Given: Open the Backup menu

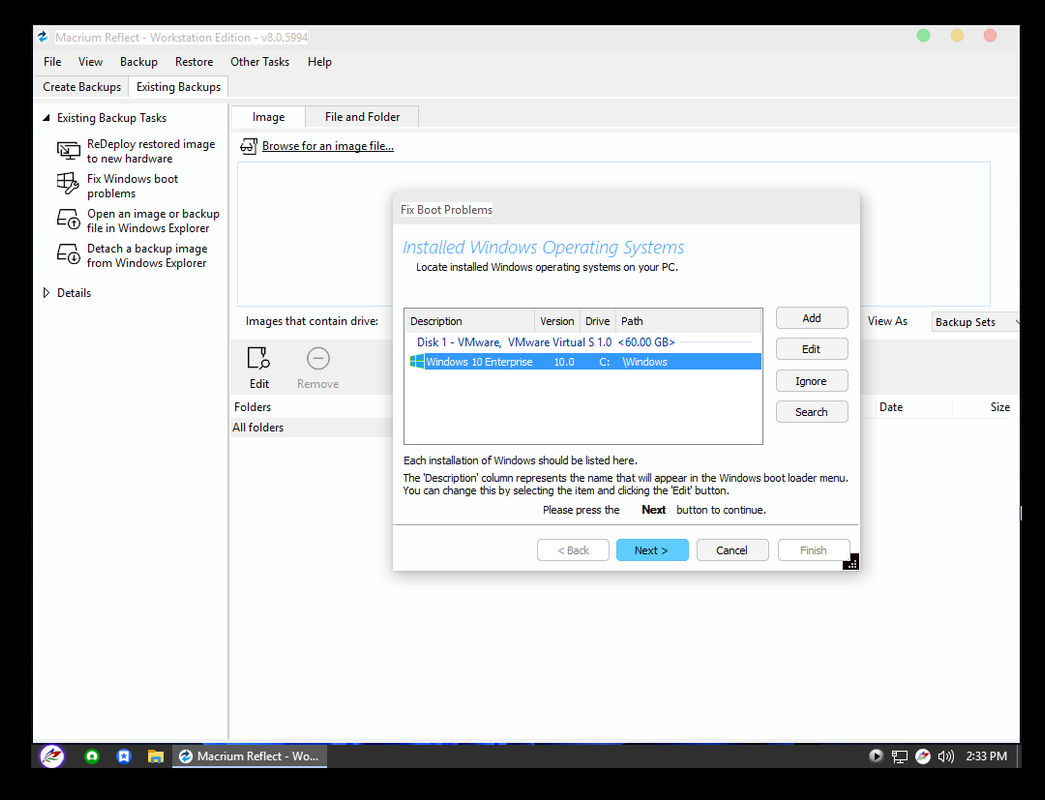Looking at the screenshot, I should click(x=139, y=62).
